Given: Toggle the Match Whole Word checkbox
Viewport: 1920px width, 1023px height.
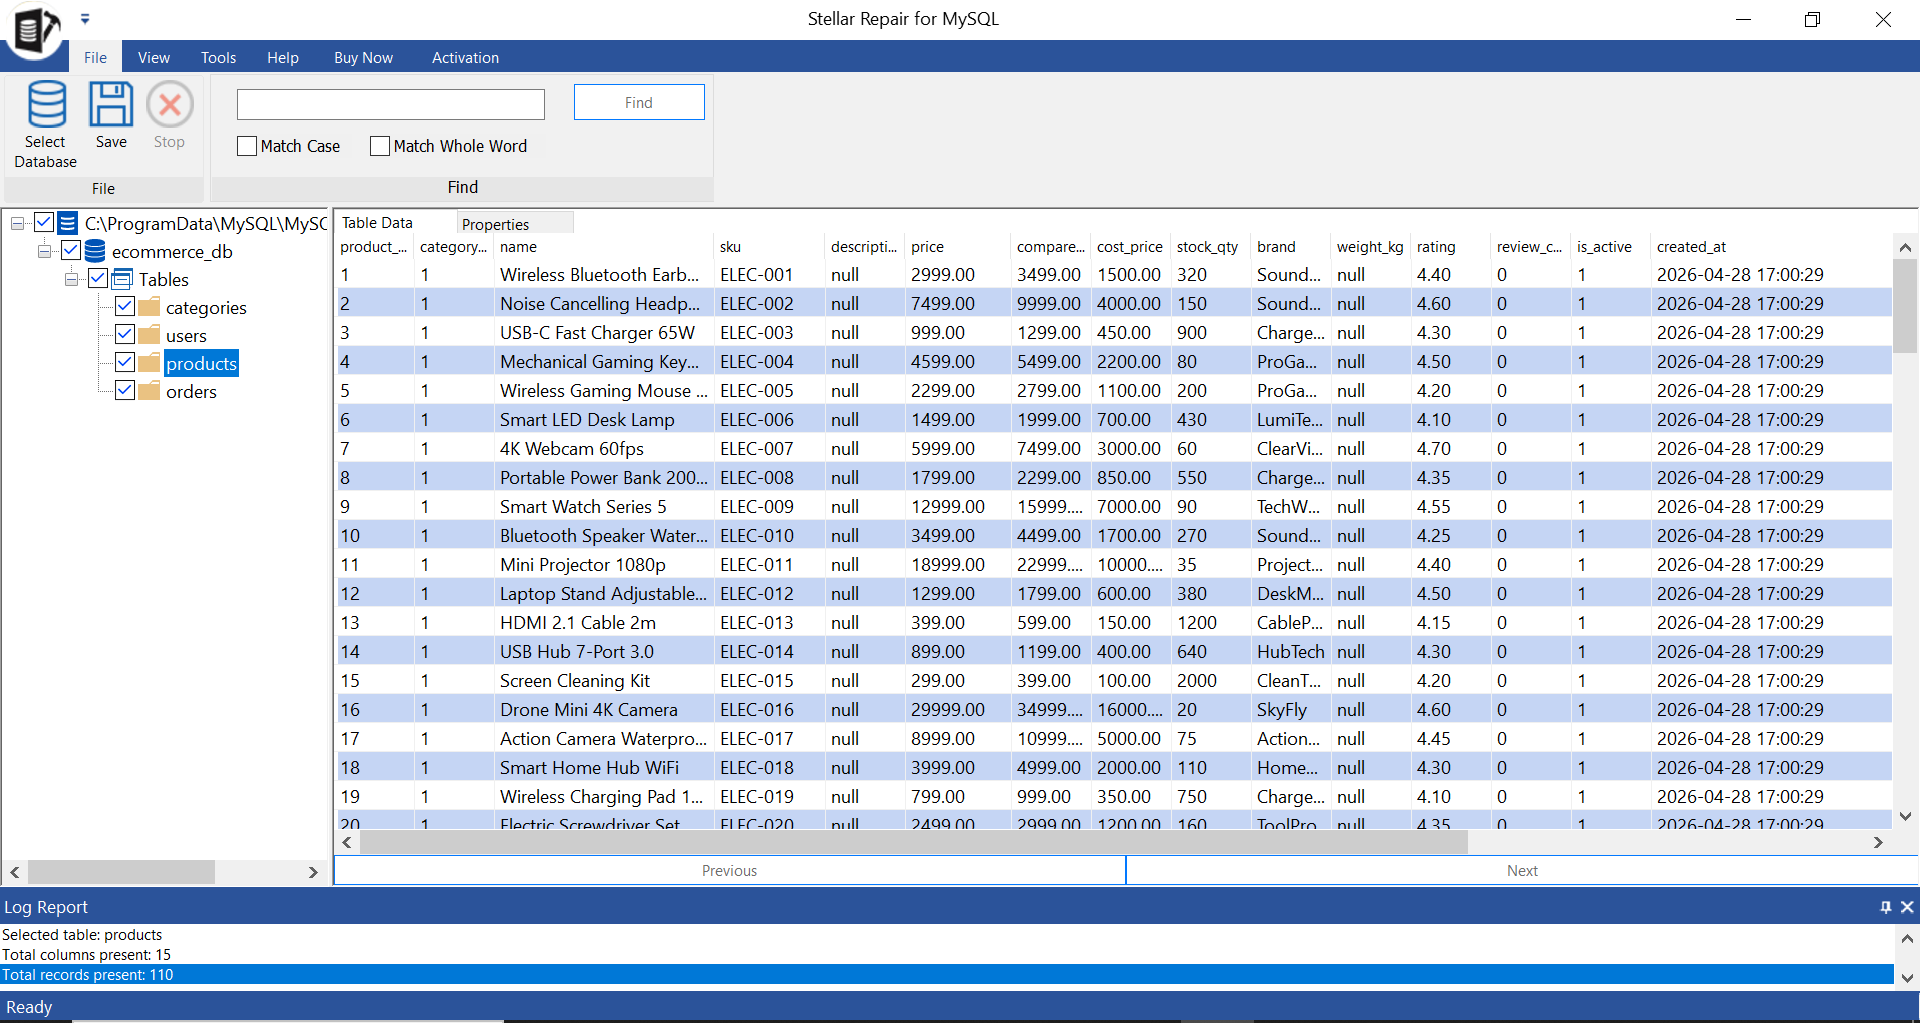Looking at the screenshot, I should click(380, 146).
